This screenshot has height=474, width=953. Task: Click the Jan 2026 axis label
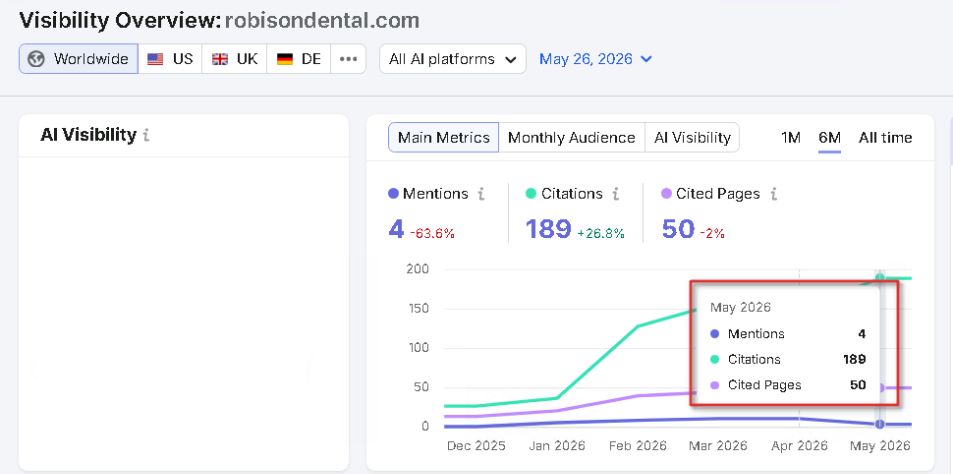(x=557, y=446)
